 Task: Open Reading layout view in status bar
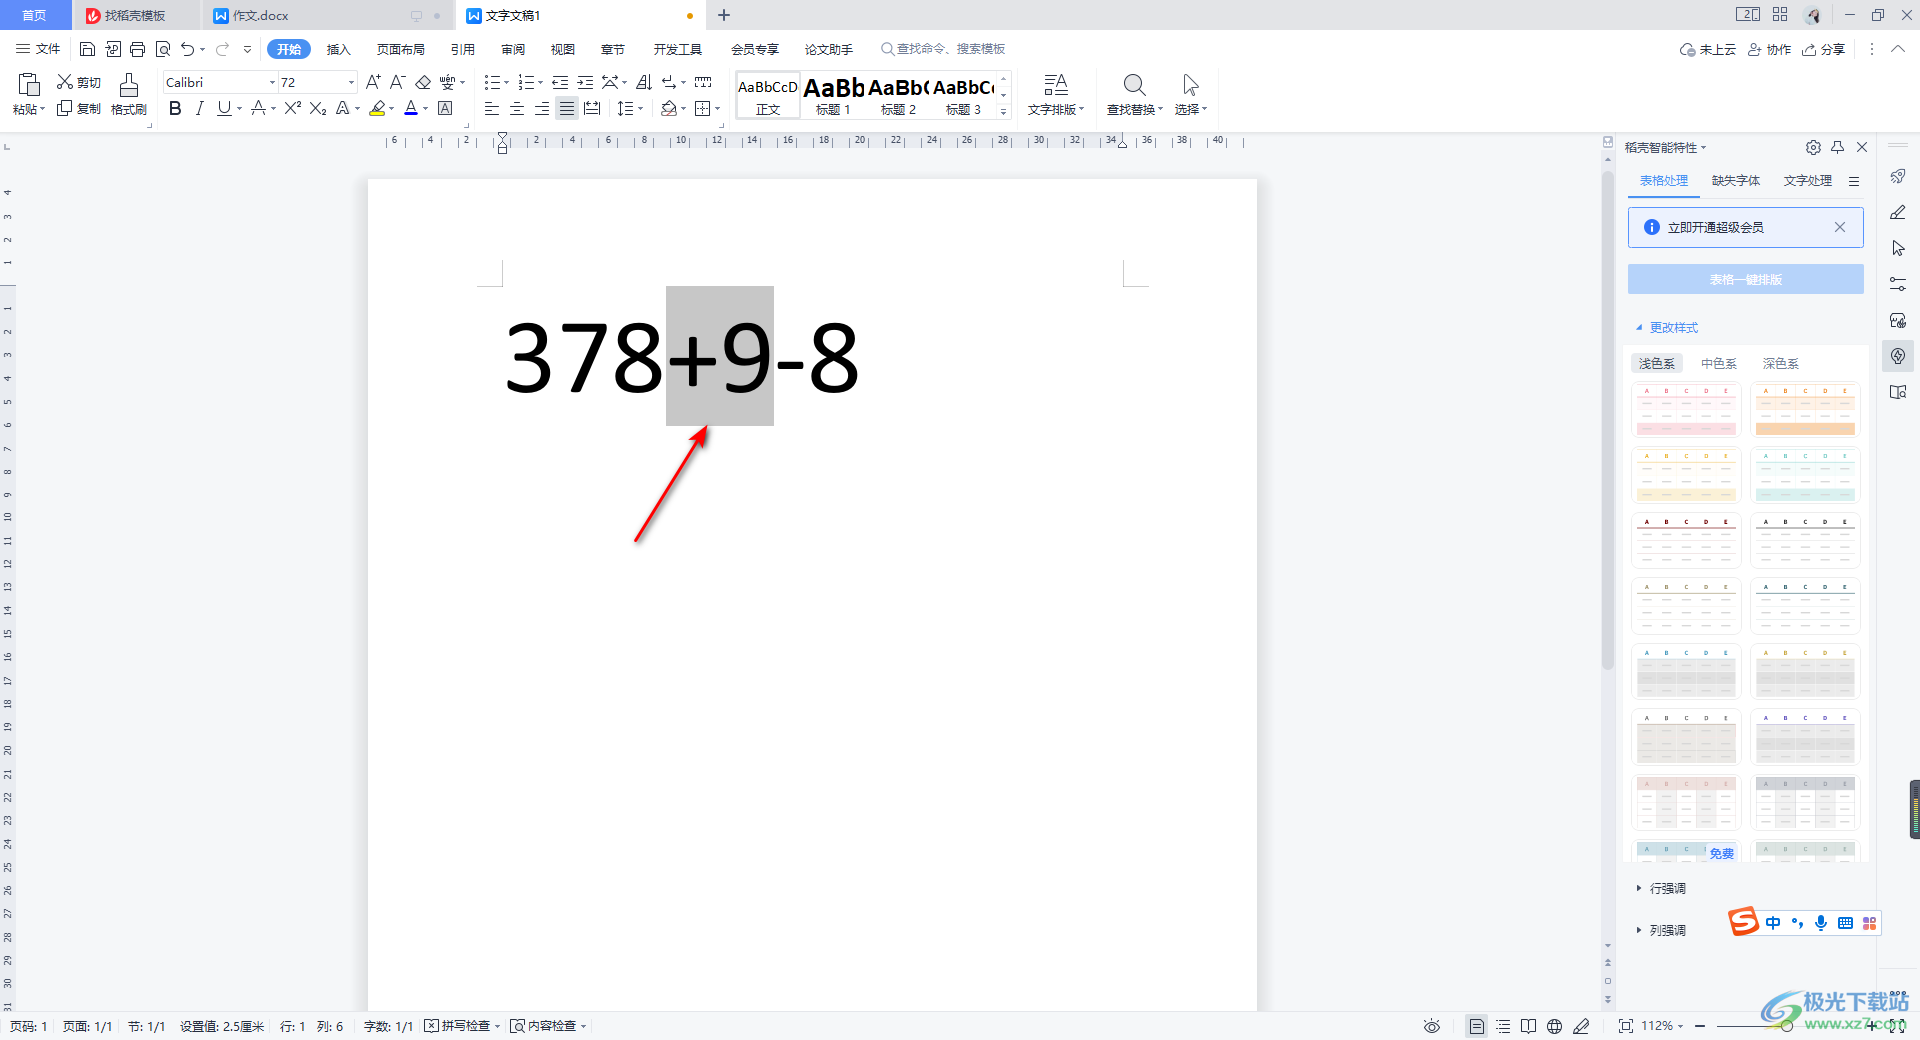(1528, 1026)
